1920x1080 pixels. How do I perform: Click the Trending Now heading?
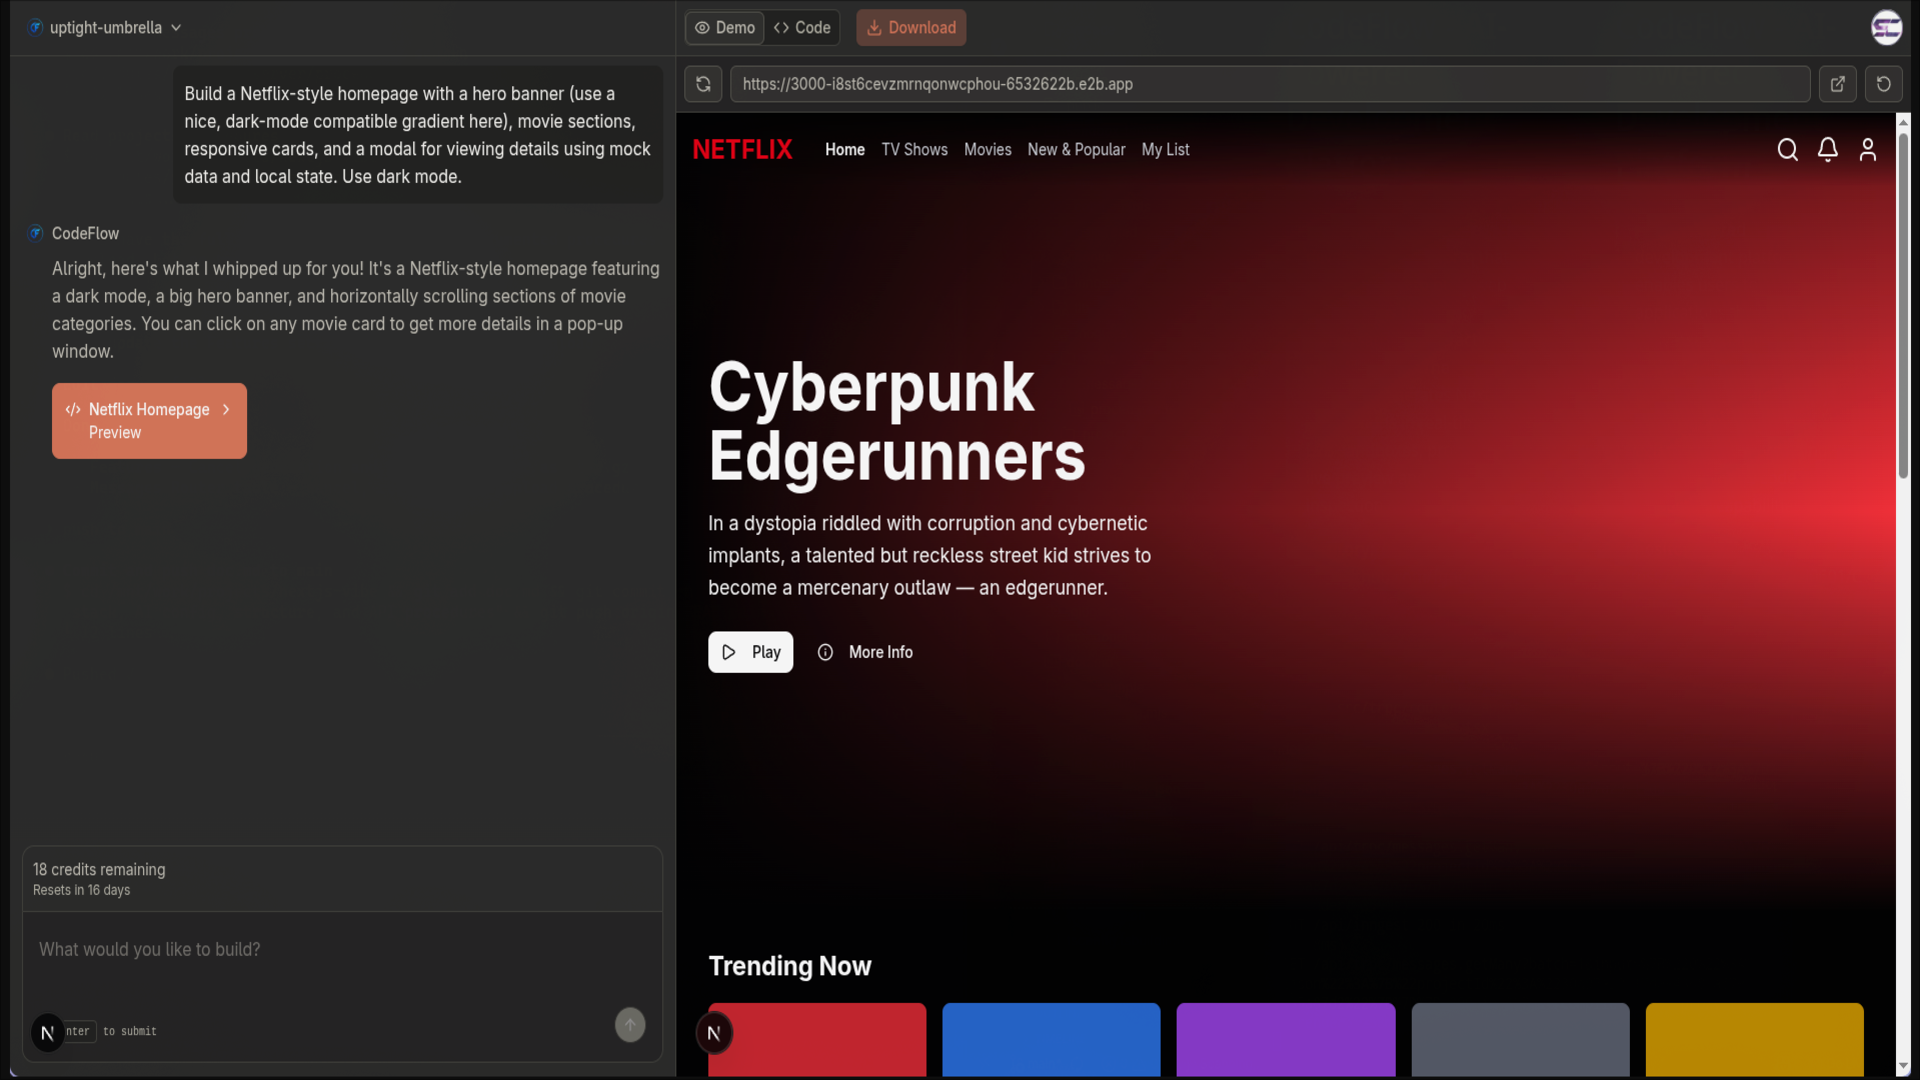pos(790,966)
